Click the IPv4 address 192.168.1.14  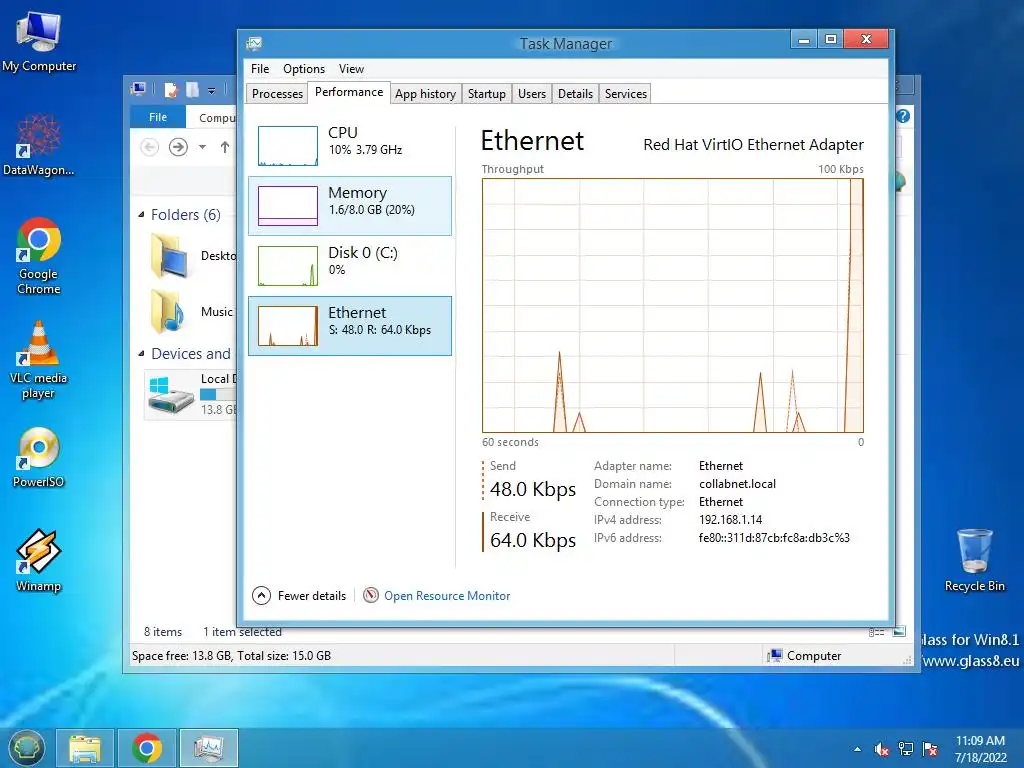point(730,520)
